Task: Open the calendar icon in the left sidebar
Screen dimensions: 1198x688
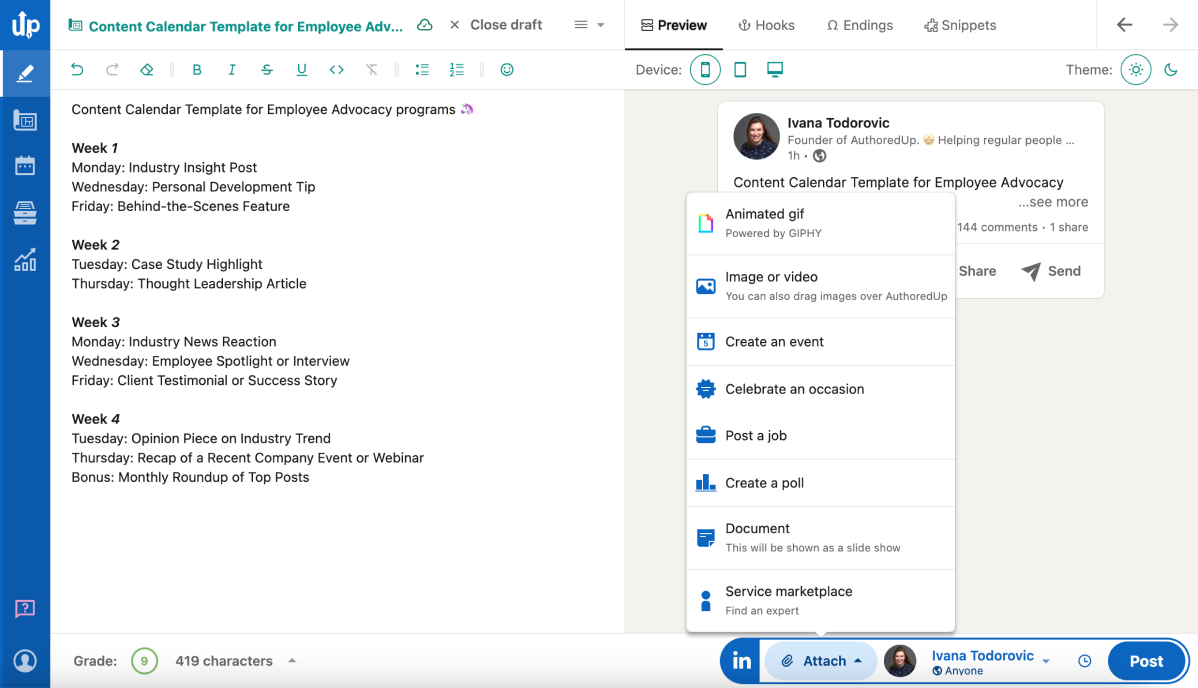Action: coord(25,166)
